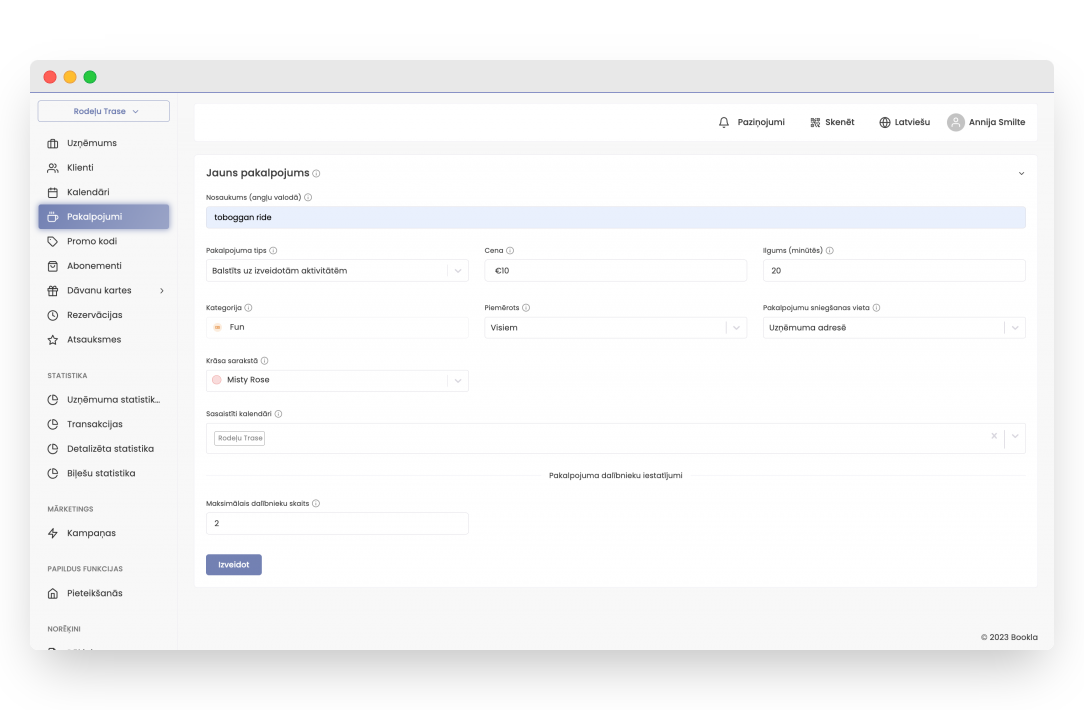Expand Dāvanu kartes submenu
This screenshot has height=710, width=1084.
tap(162, 291)
